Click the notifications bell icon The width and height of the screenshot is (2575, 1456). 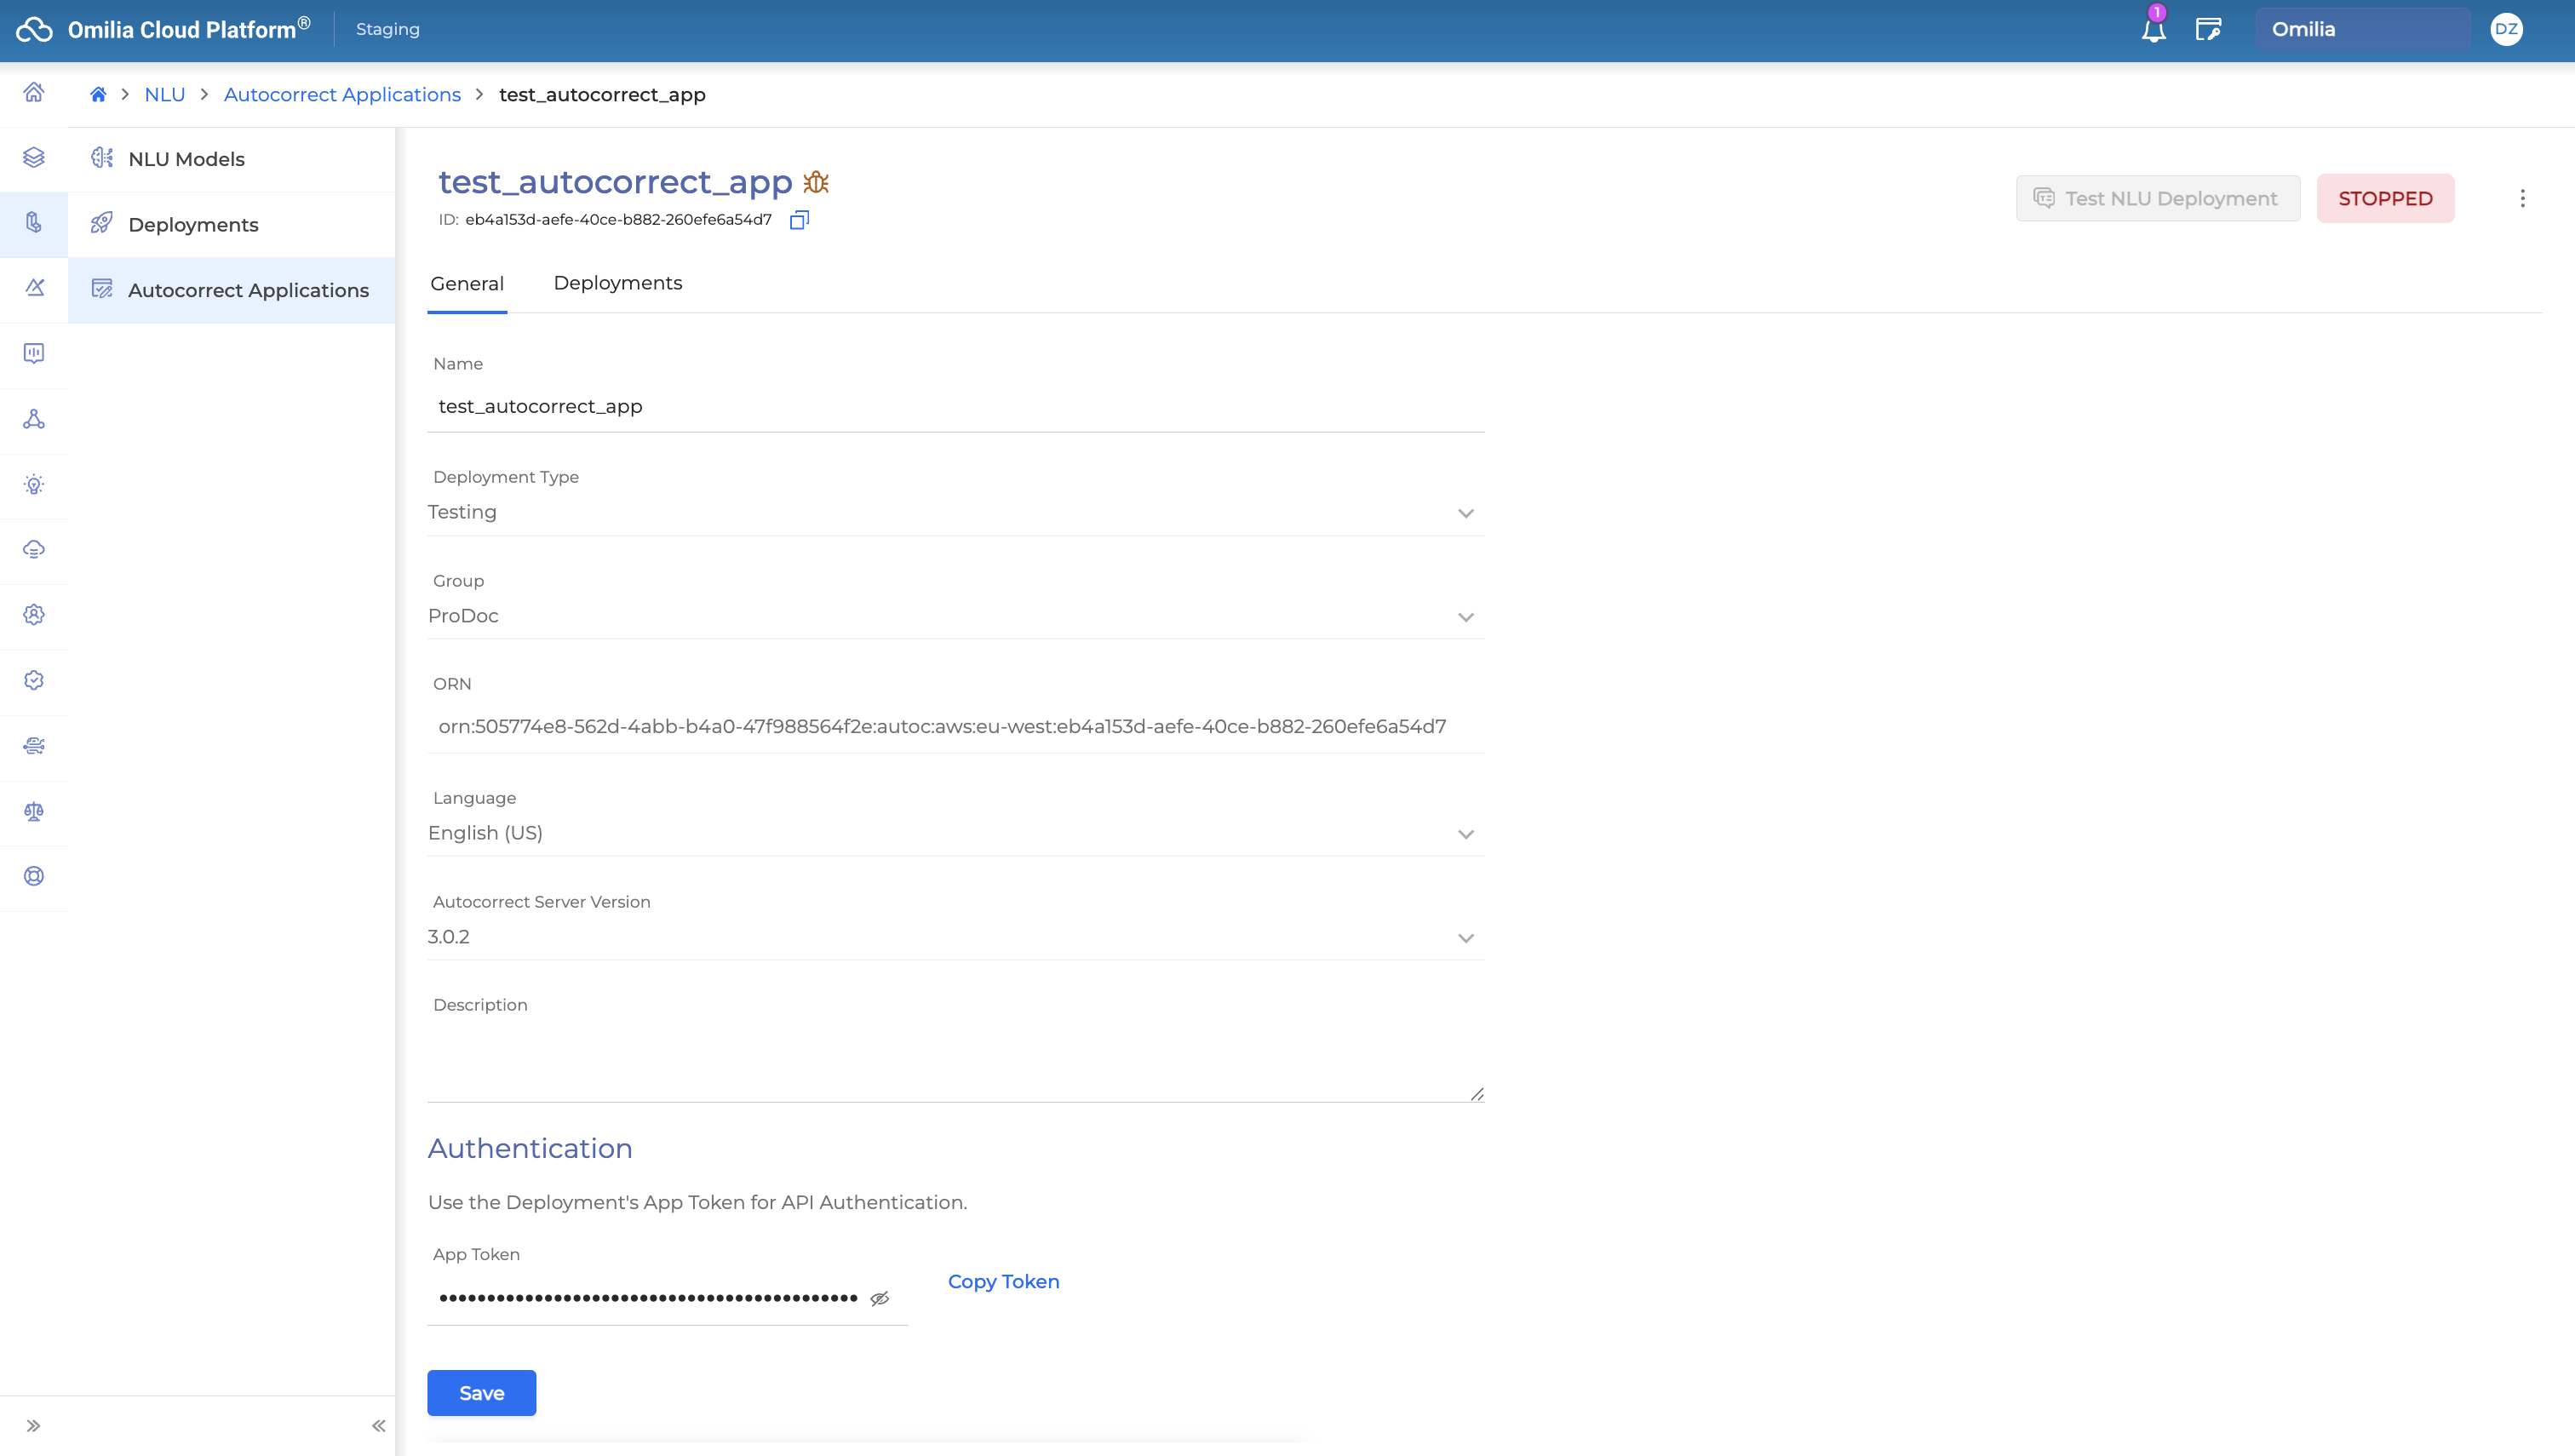(2153, 30)
